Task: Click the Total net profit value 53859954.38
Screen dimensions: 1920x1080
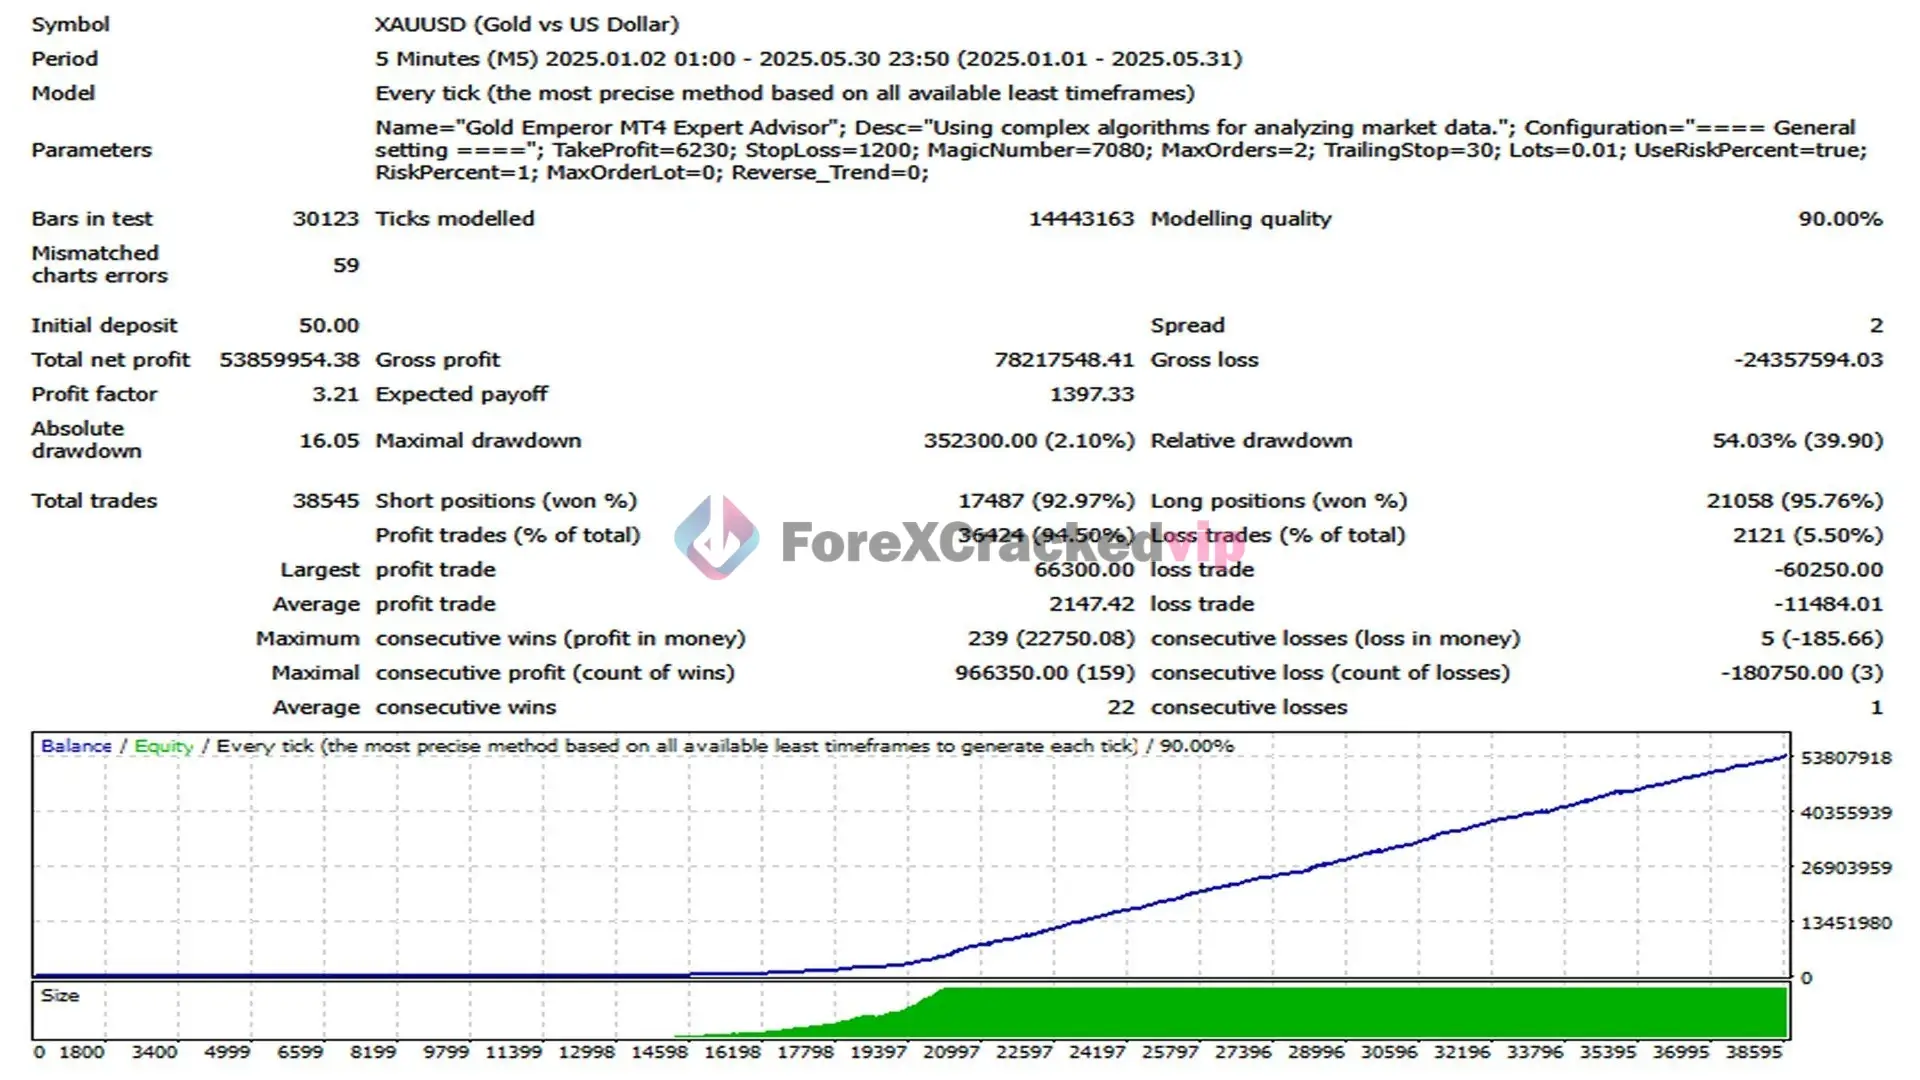Action: (289, 360)
